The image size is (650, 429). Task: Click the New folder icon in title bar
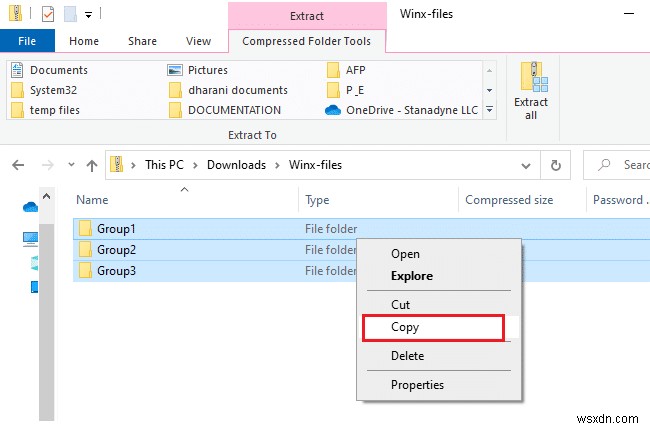coord(69,15)
